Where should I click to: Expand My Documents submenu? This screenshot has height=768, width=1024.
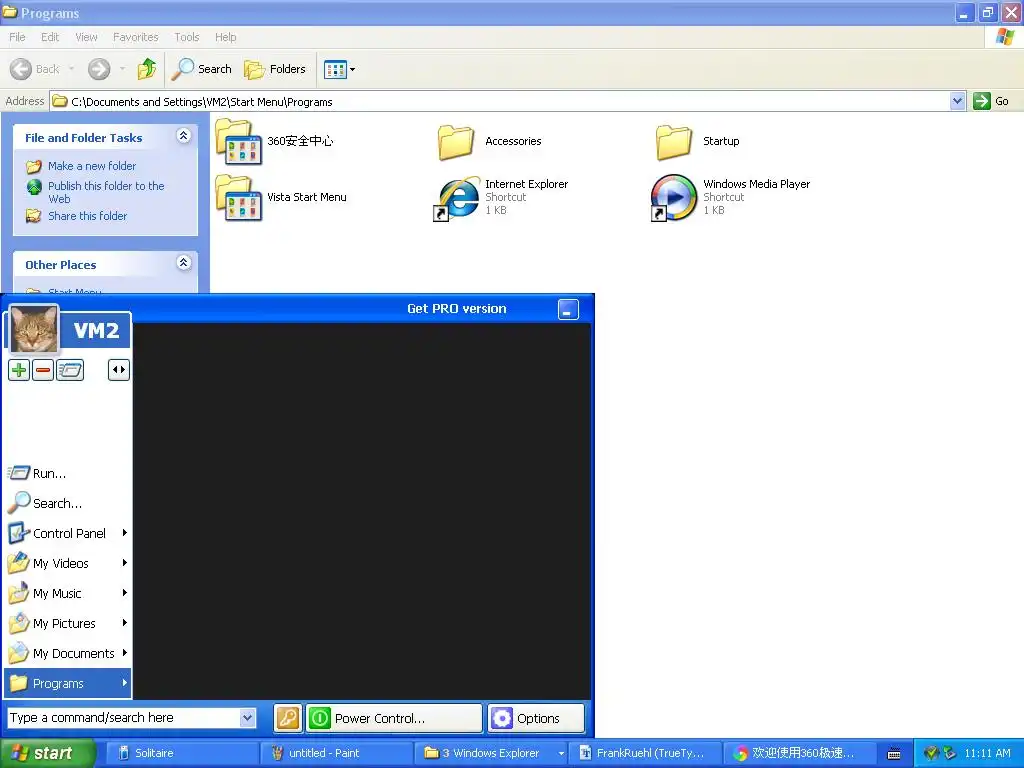68,654
